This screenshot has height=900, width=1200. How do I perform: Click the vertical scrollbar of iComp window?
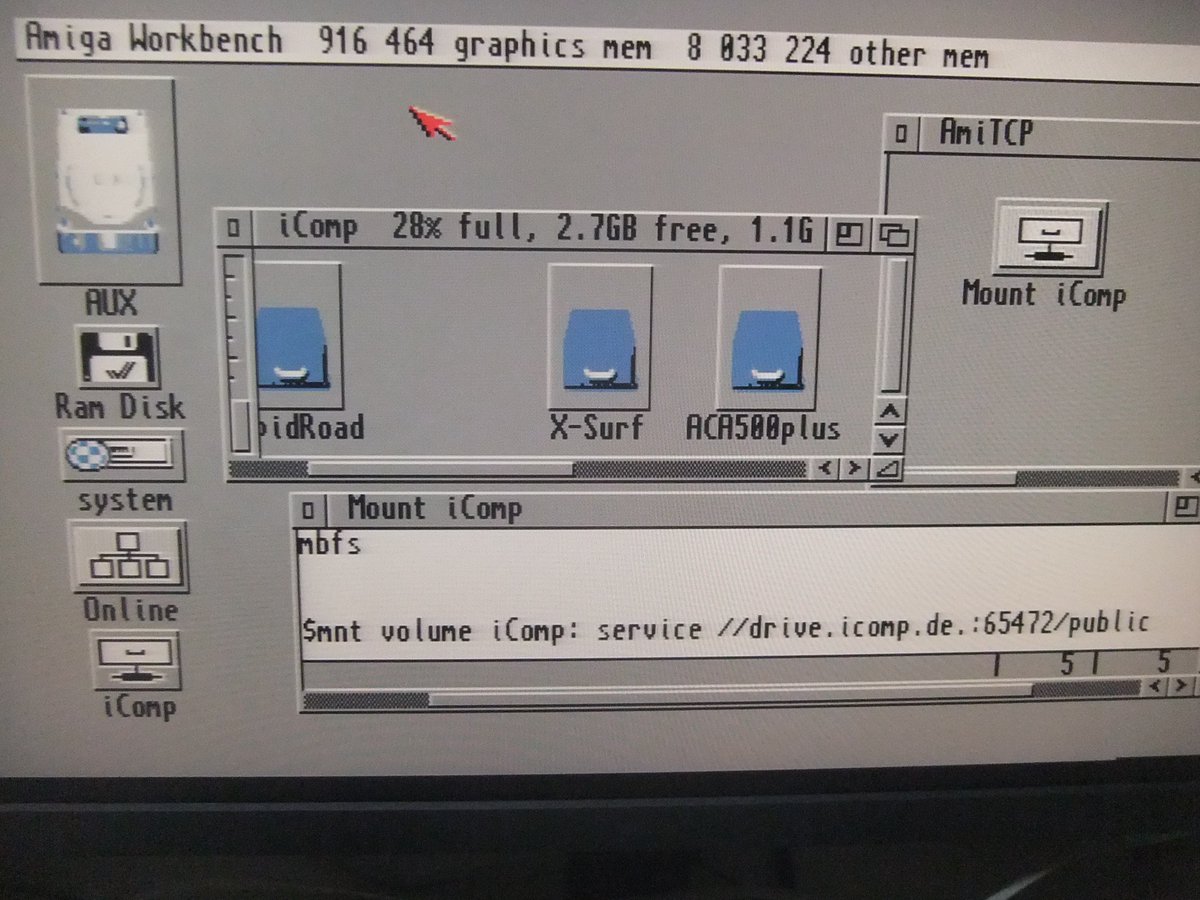[x=891, y=325]
